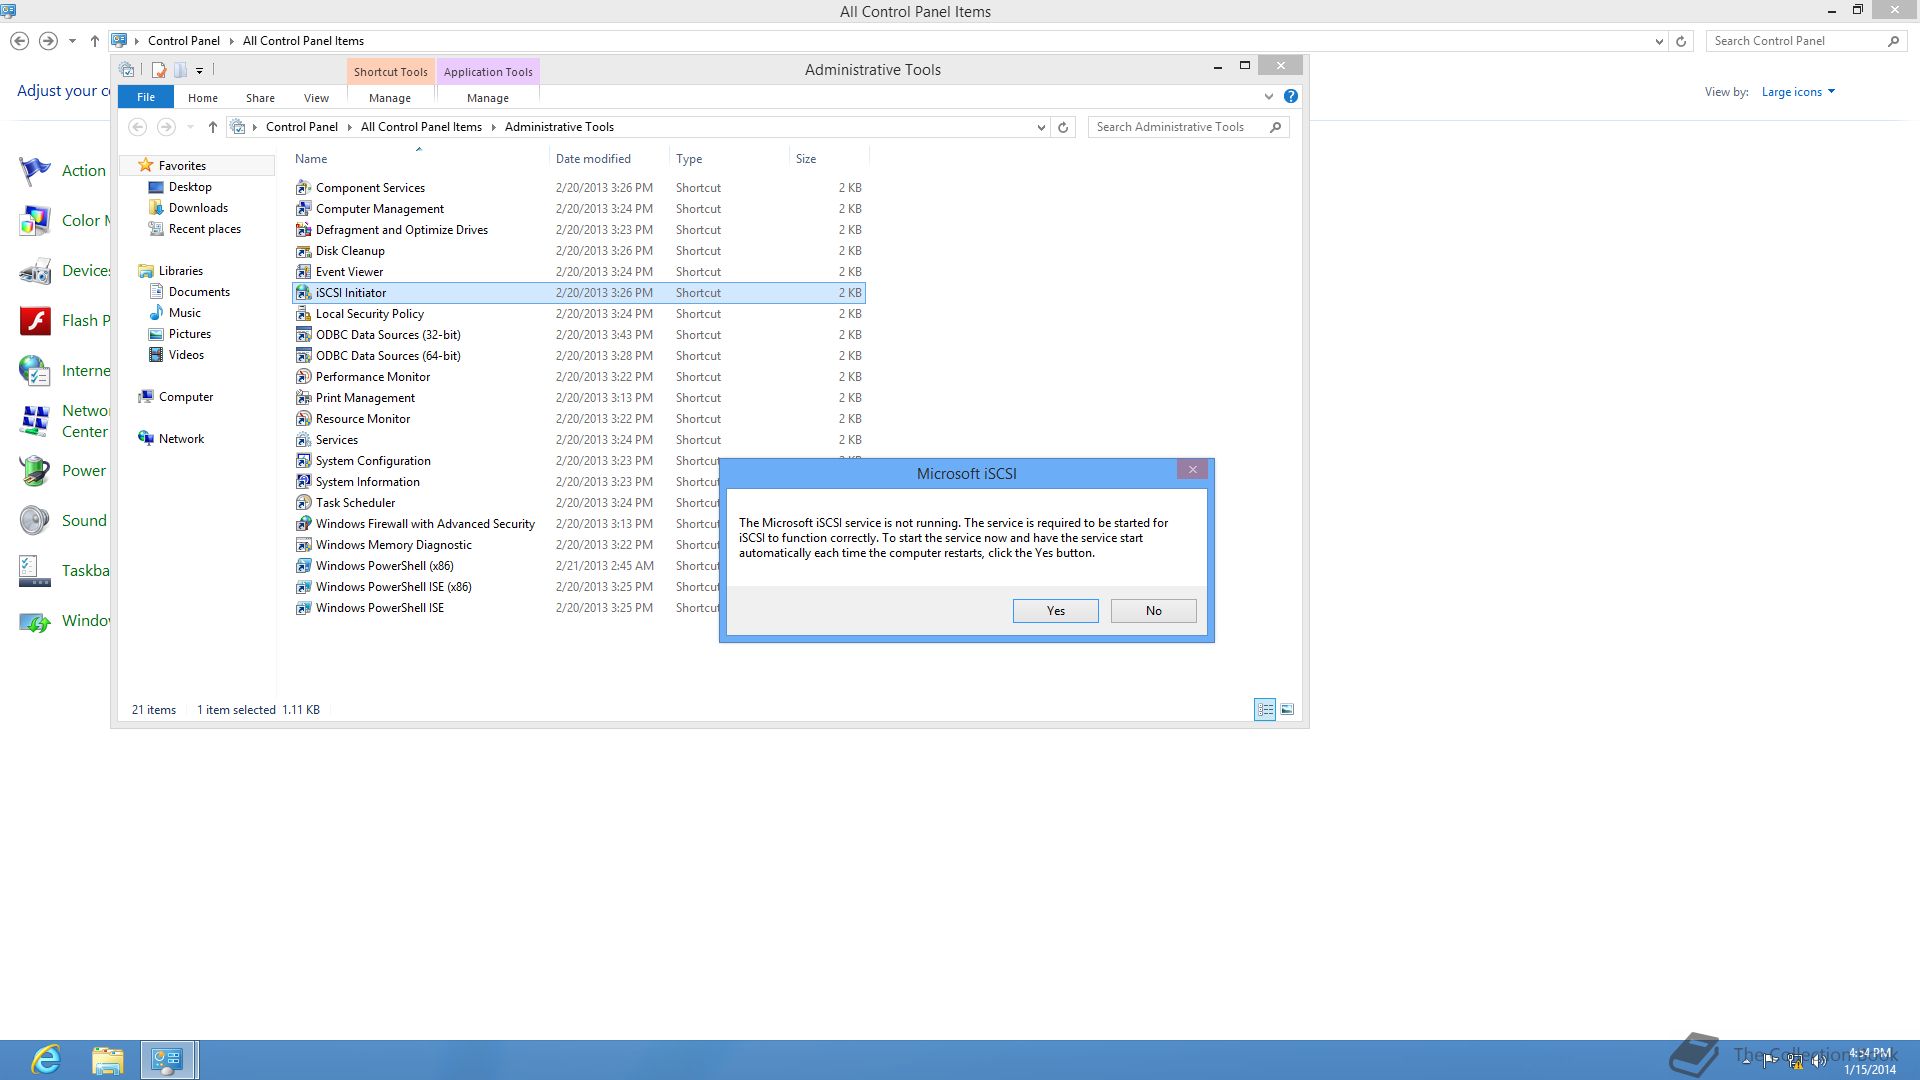Click the Action Center flag icon in Control Panel
This screenshot has width=1920, height=1080.
click(x=34, y=171)
